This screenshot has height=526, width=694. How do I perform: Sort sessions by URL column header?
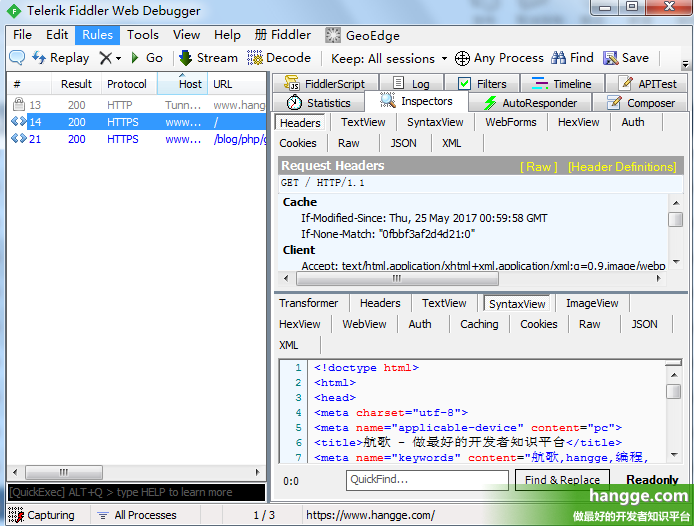[237, 84]
